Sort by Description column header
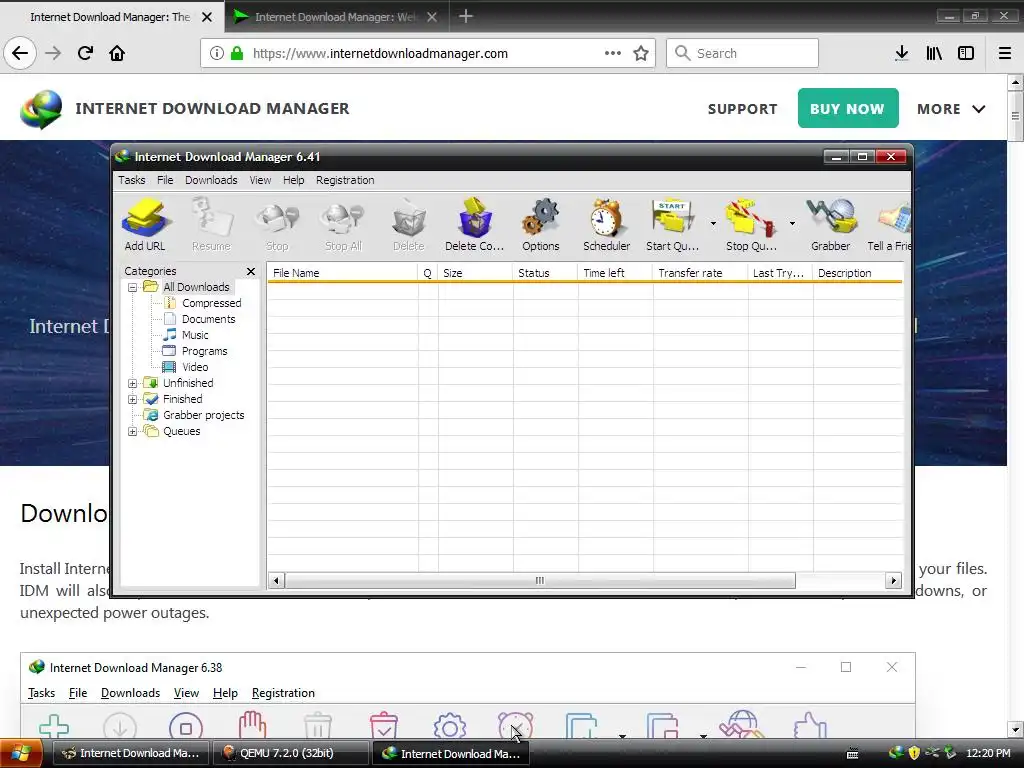1024x768 pixels. coord(857,273)
